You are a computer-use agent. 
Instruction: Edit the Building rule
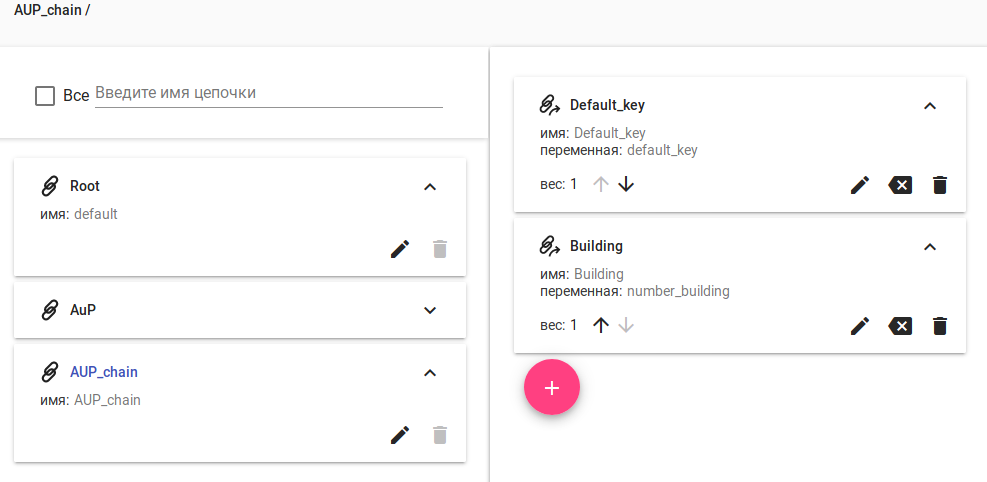point(860,326)
